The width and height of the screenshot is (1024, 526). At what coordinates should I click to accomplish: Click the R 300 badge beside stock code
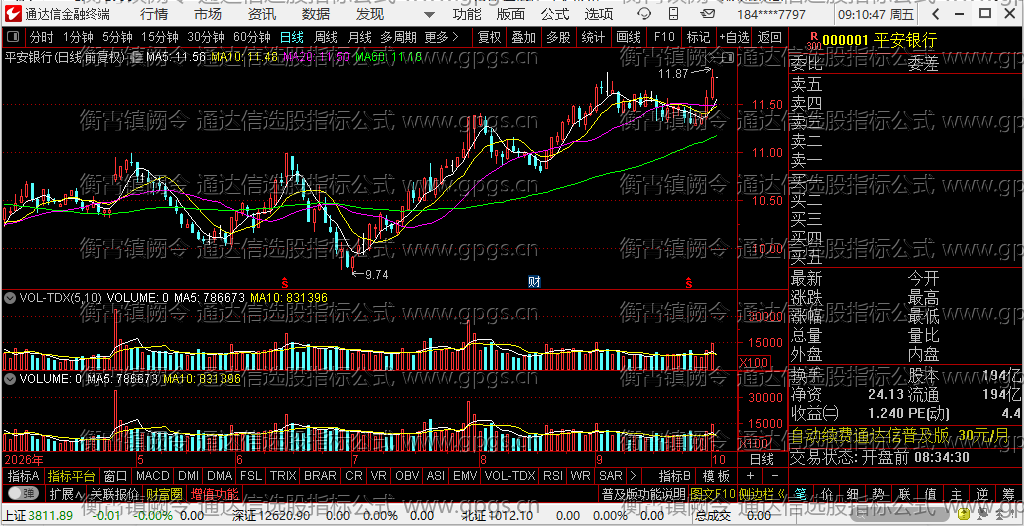813,41
